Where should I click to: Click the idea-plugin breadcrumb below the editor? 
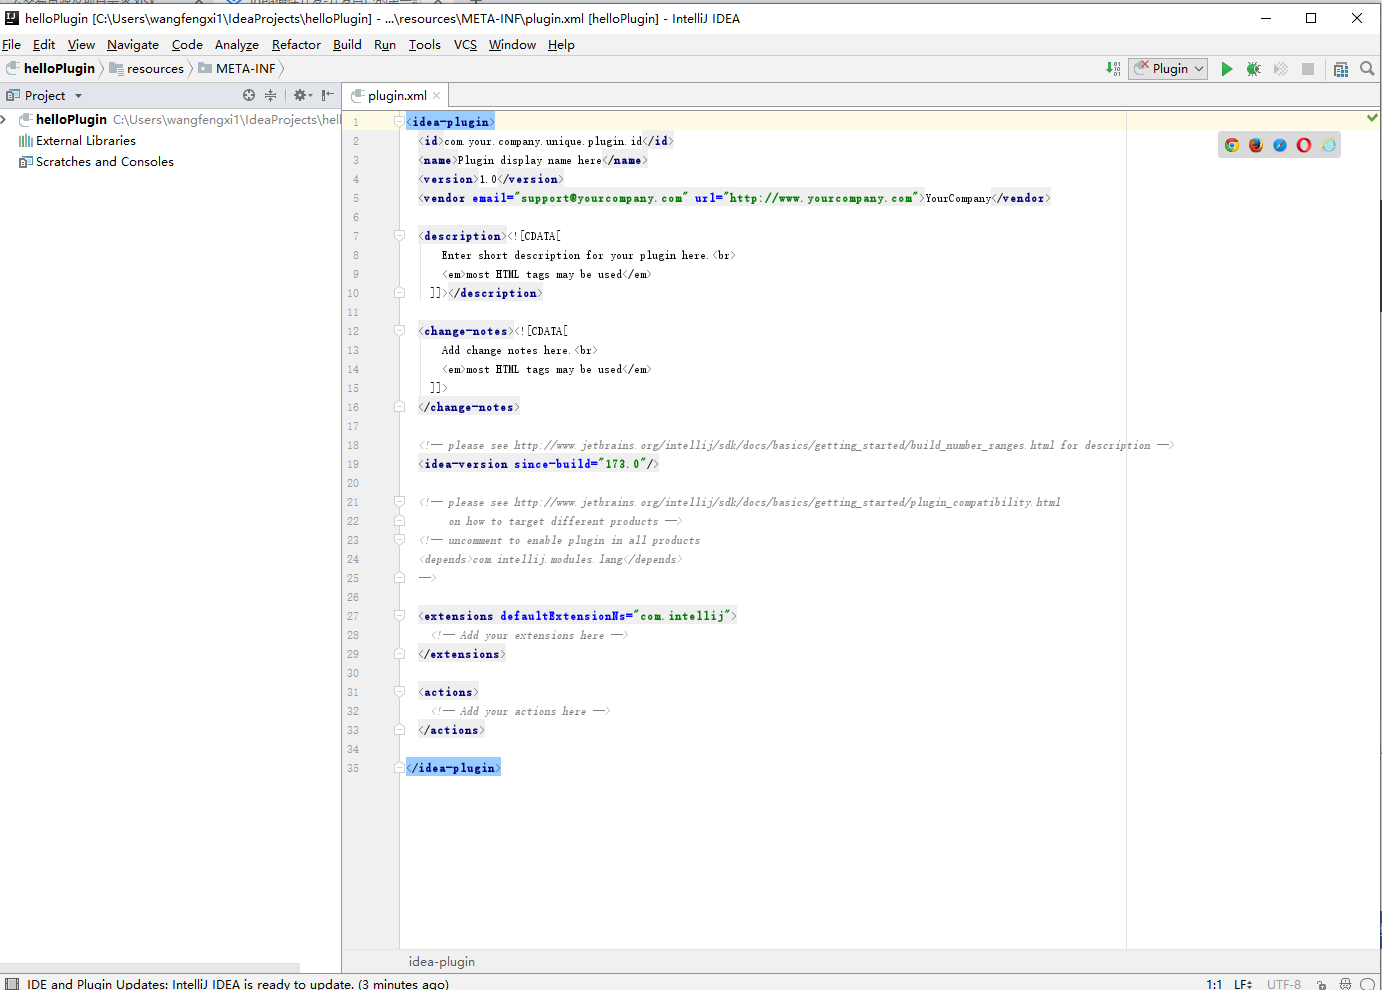[442, 962]
